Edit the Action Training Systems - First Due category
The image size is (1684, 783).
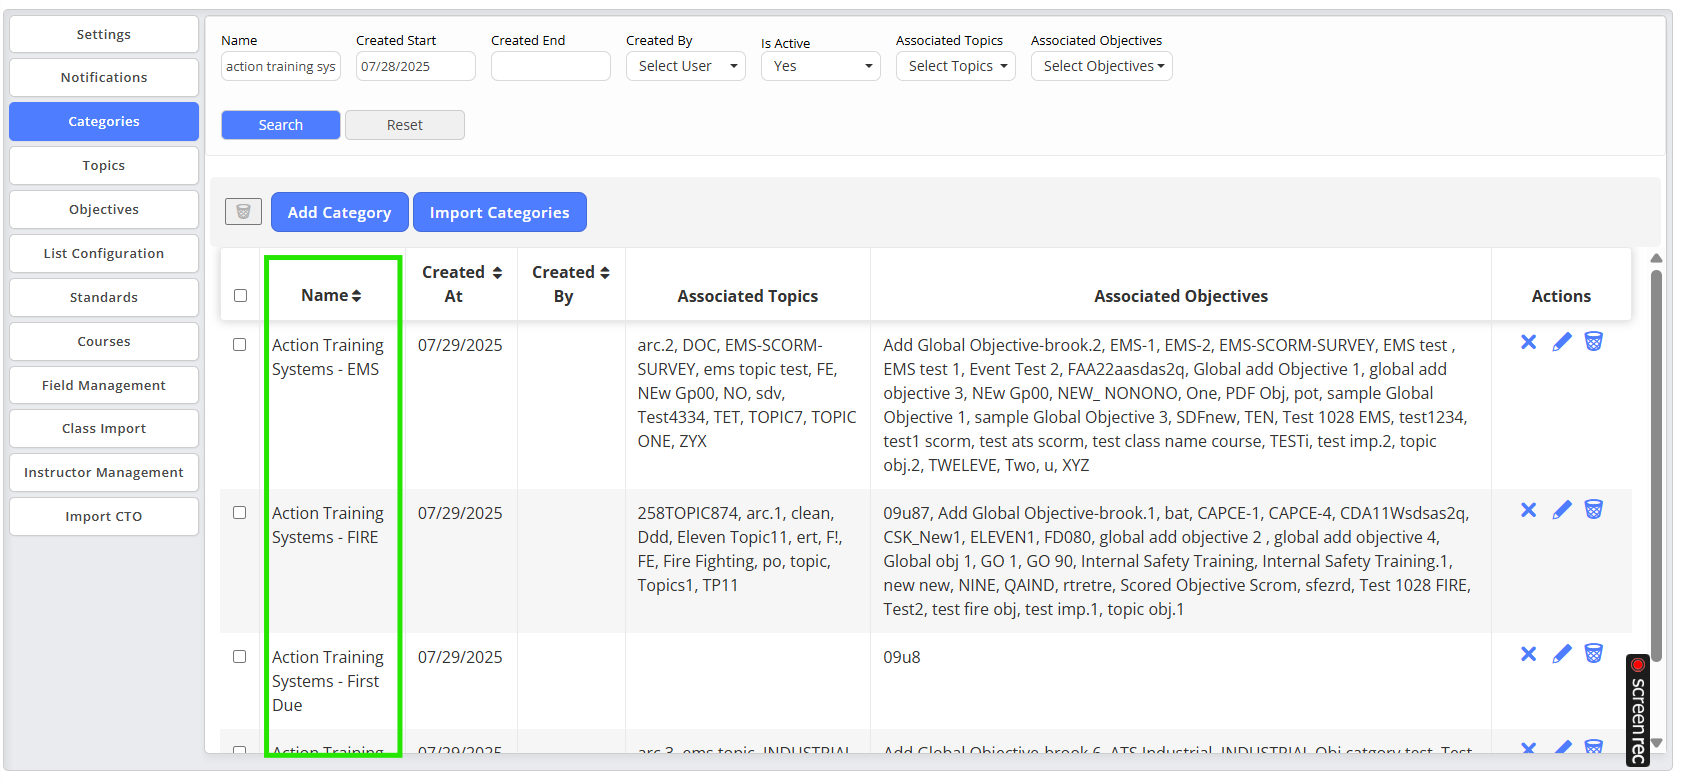[1561, 654]
